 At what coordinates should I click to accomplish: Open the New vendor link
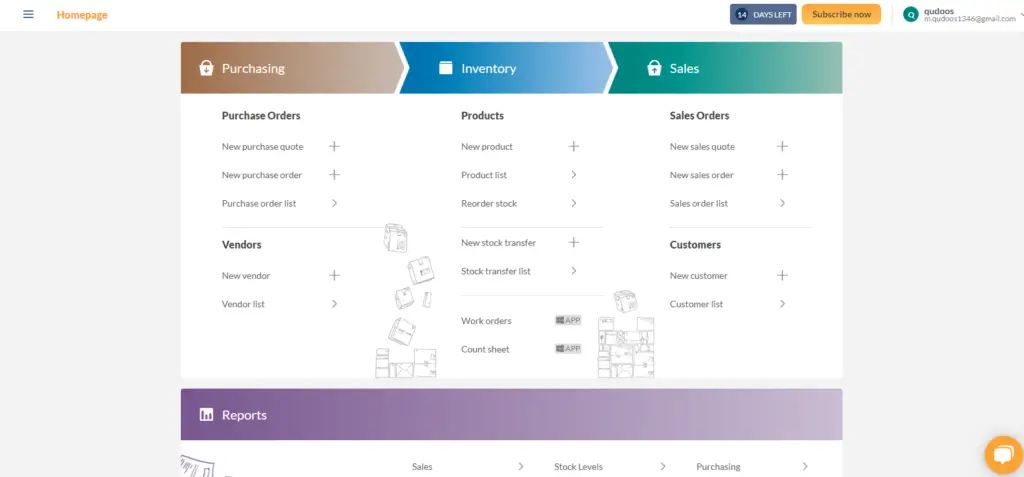click(246, 276)
